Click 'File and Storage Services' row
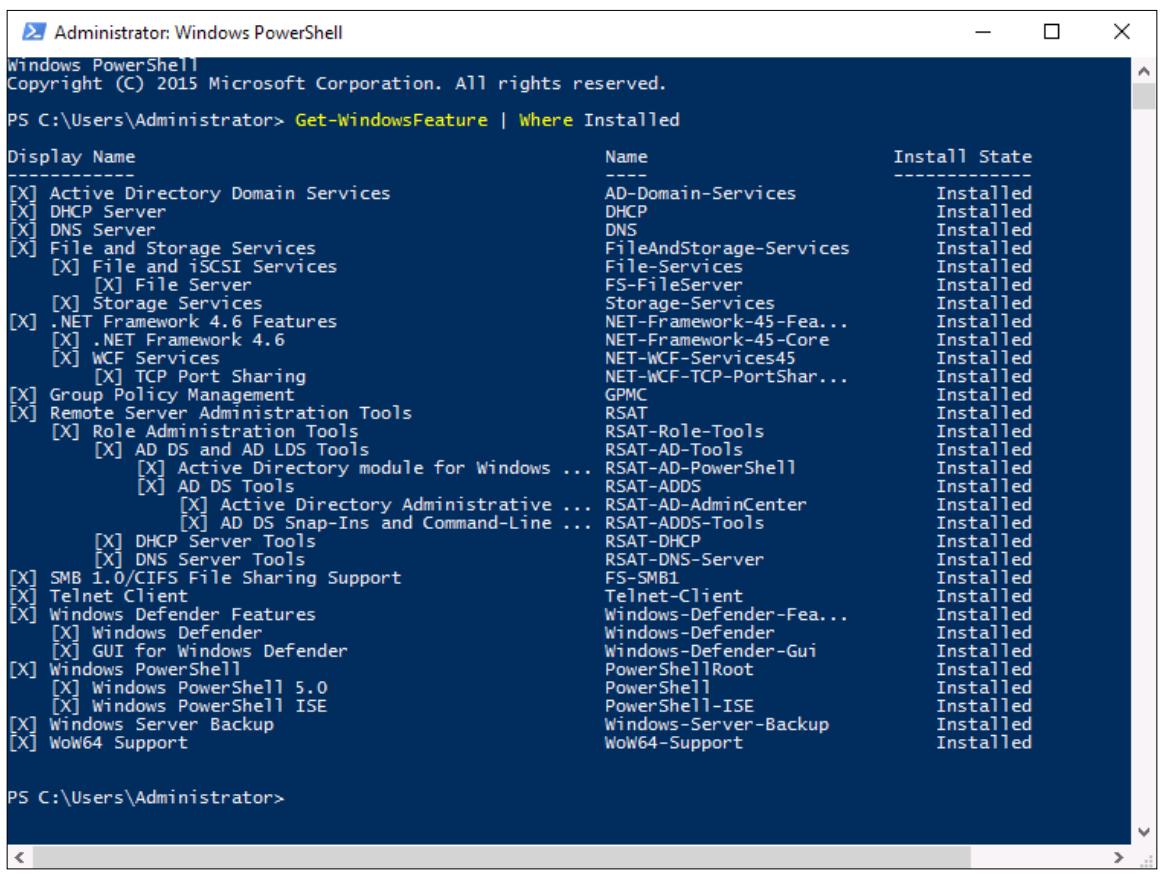This screenshot has width=1164, height=878. [x=520, y=249]
